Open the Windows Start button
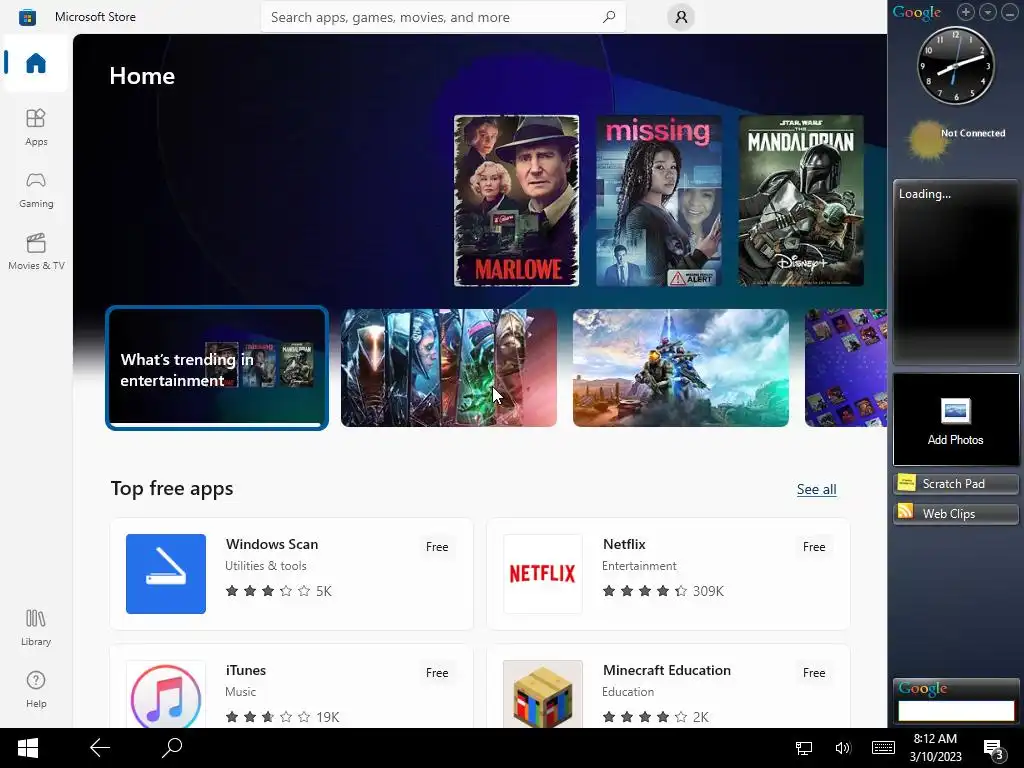Screen dimensions: 1024x768 tap(27, 748)
